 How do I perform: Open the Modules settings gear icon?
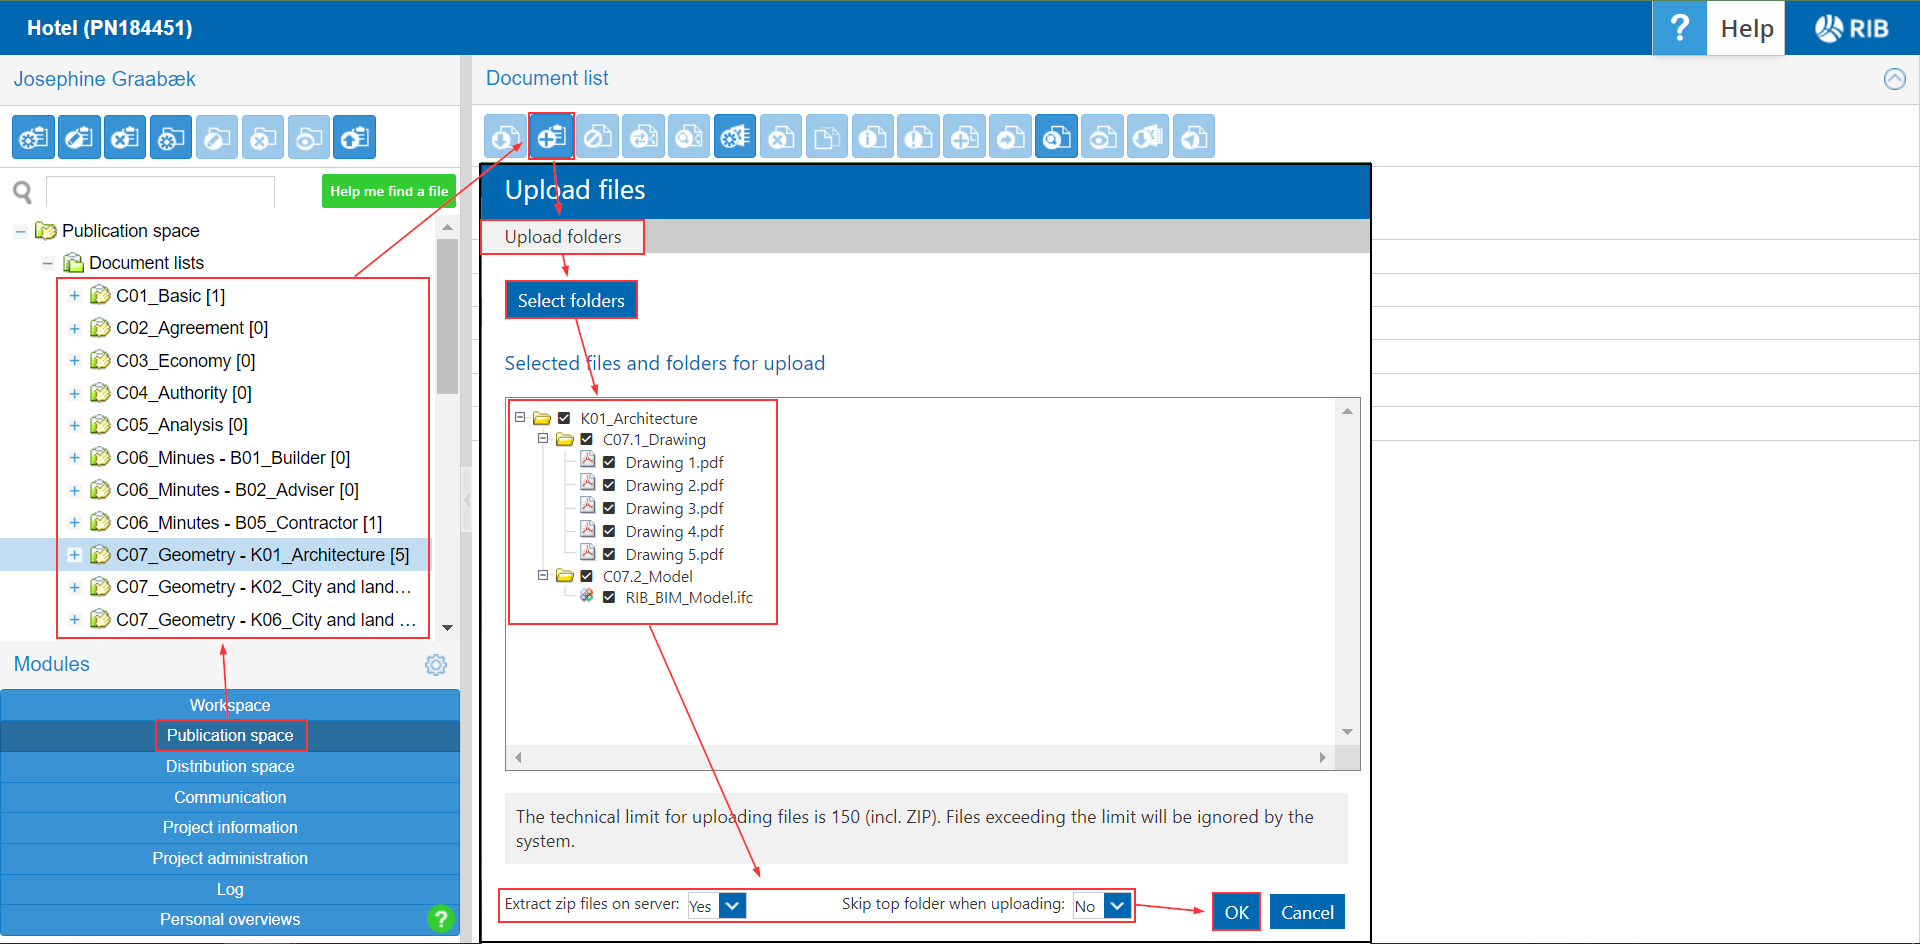tap(436, 665)
